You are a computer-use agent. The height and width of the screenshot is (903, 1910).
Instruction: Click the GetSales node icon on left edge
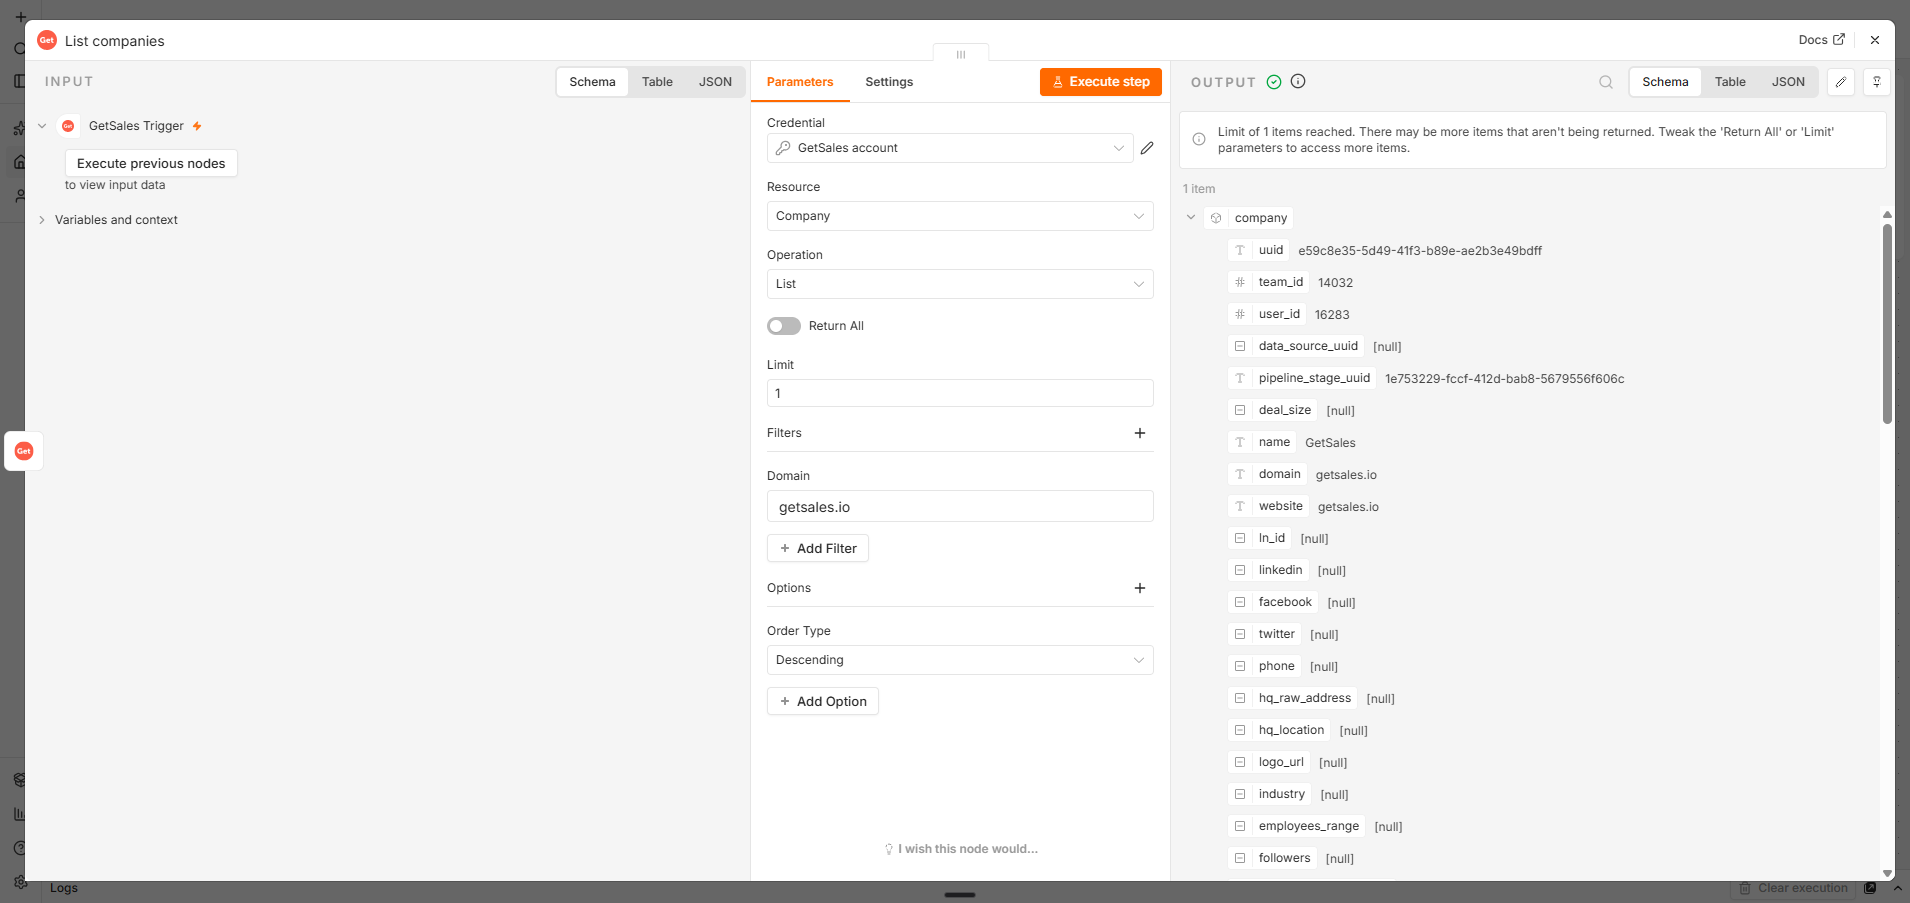coord(24,451)
